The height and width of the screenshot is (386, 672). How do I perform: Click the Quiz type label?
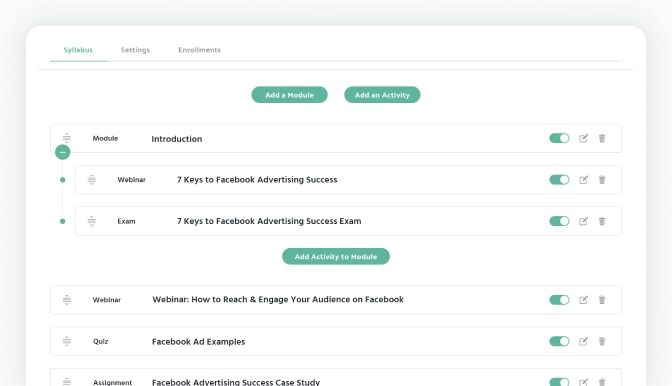click(x=101, y=341)
